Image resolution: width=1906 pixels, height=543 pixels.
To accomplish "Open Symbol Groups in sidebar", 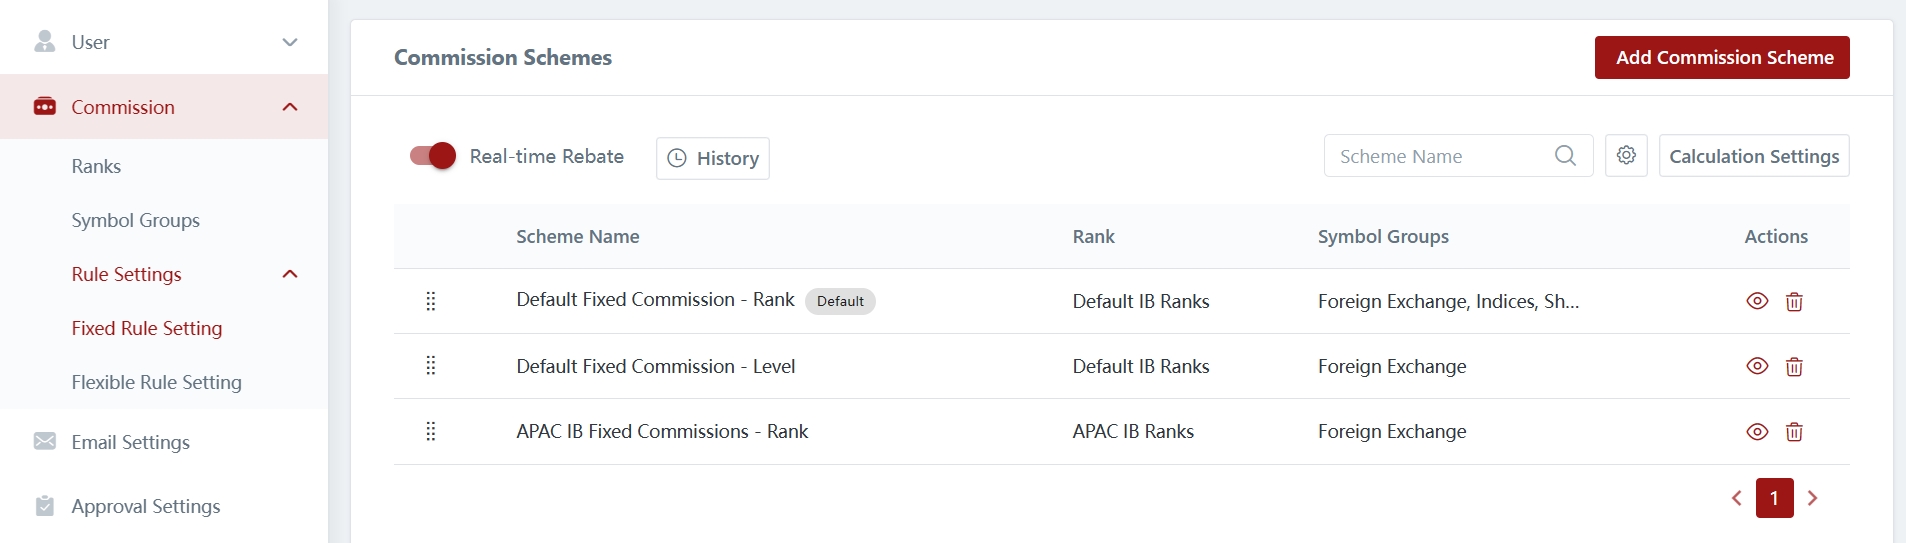I will pos(135,220).
